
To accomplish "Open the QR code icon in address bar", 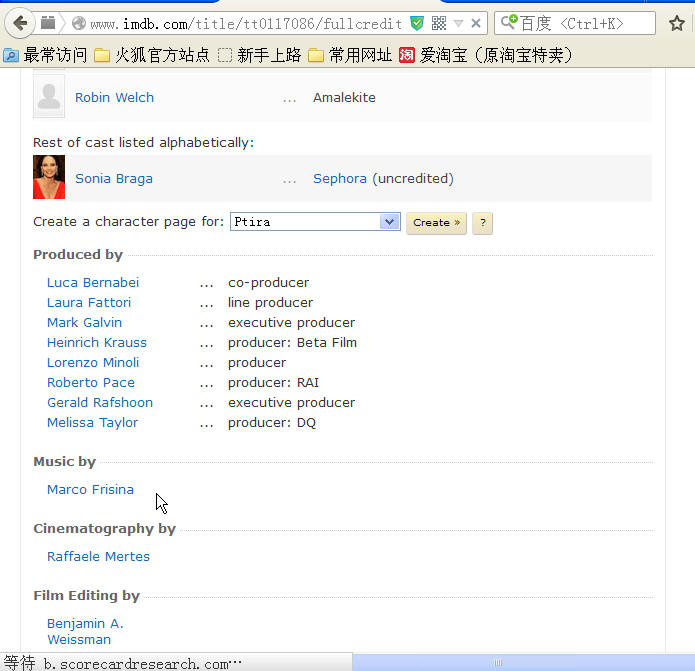I will pos(438,23).
